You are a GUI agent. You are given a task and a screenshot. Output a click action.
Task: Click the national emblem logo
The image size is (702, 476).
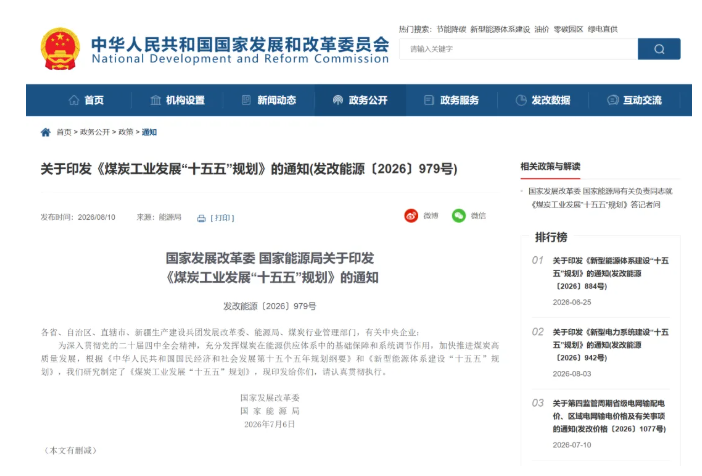(x=60, y=49)
